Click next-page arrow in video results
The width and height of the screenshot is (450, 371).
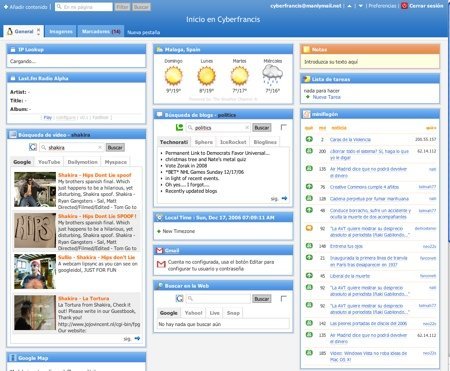[137, 338]
